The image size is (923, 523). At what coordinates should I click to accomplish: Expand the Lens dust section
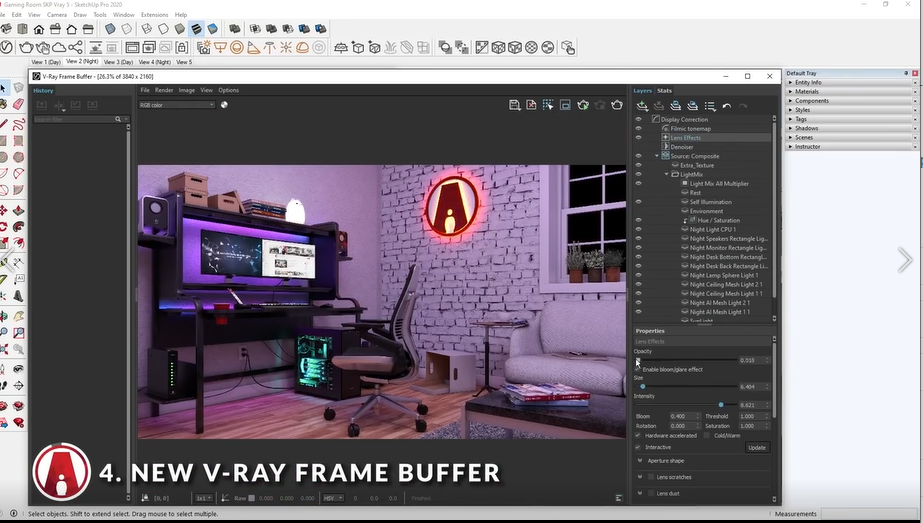coord(640,494)
